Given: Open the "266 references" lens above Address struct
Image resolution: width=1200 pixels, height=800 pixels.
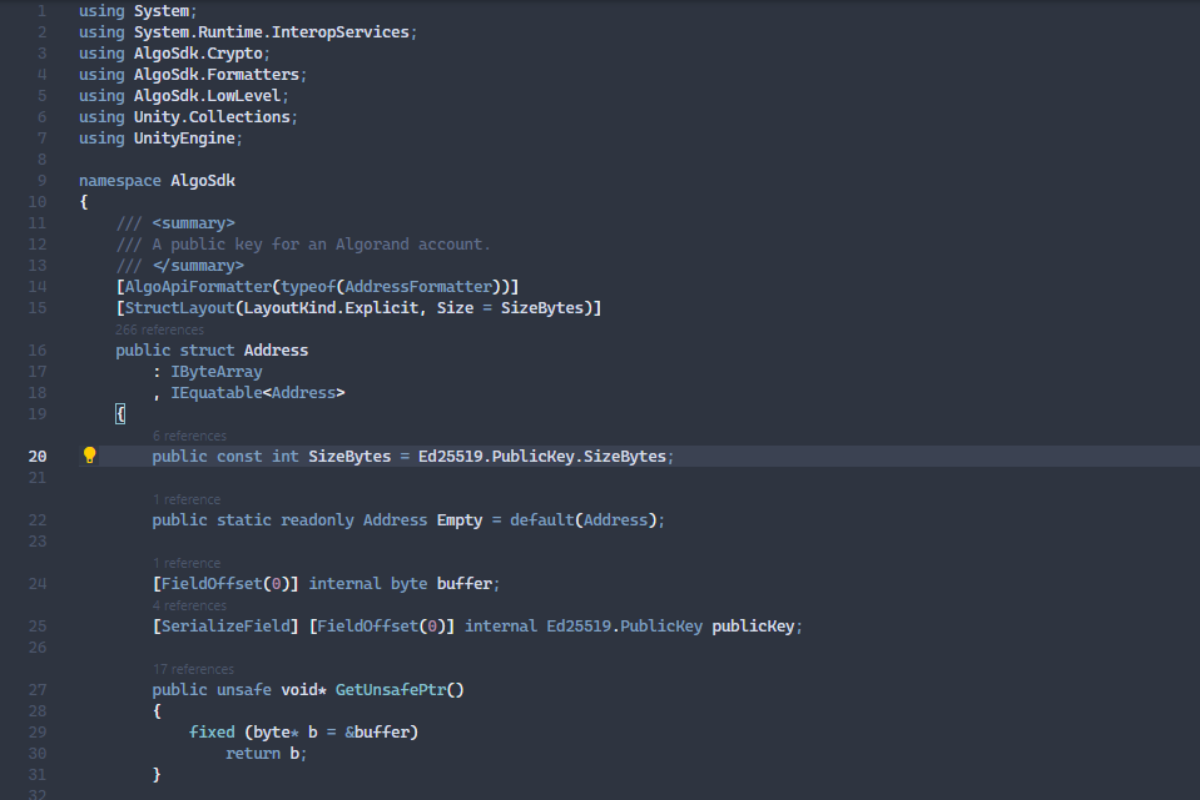Looking at the screenshot, I should click(x=159, y=329).
